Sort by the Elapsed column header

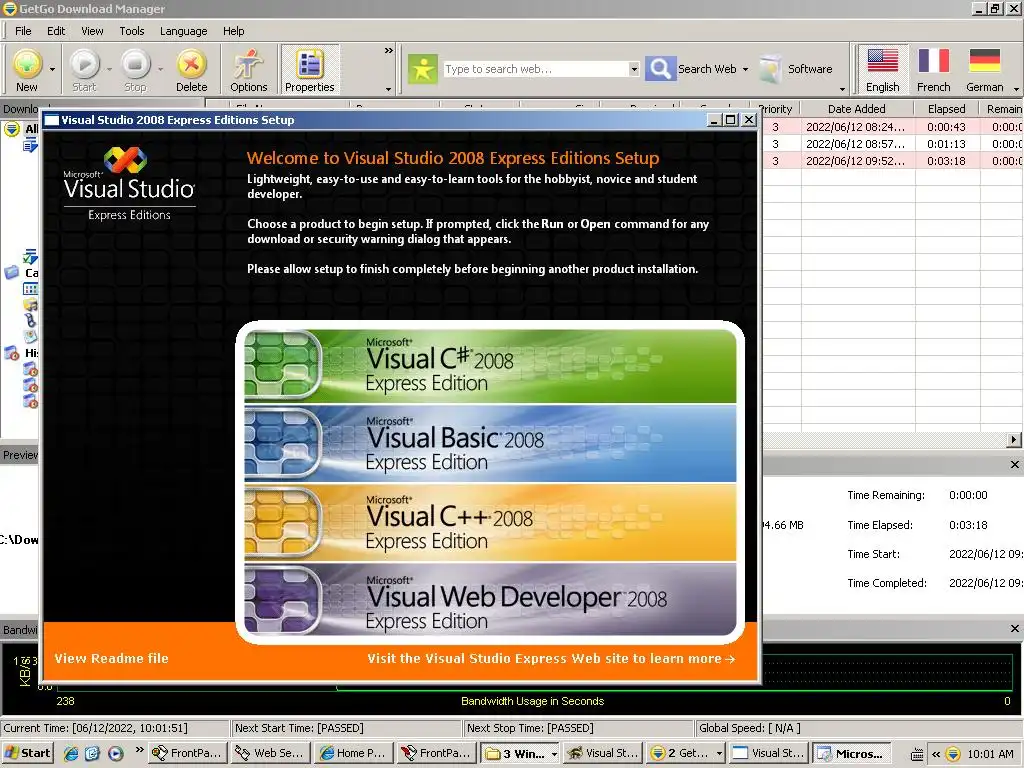946,109
